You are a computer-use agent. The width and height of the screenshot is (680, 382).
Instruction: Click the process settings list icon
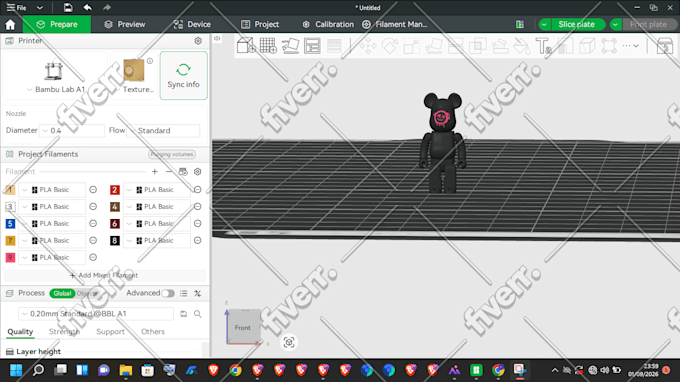(184, 294)
